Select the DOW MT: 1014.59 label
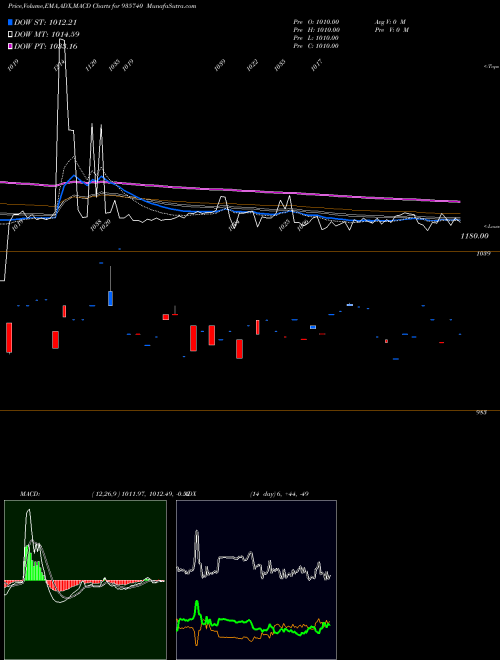Viewport: 500px width, 660px height. click(x=47, y=34)
